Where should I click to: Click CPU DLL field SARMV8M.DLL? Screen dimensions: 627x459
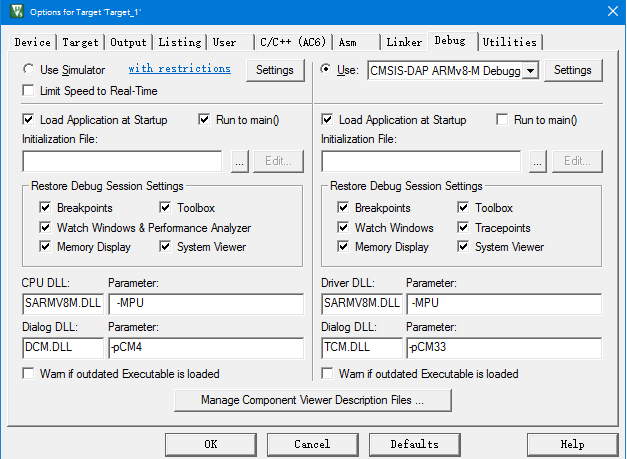(63, 303)
